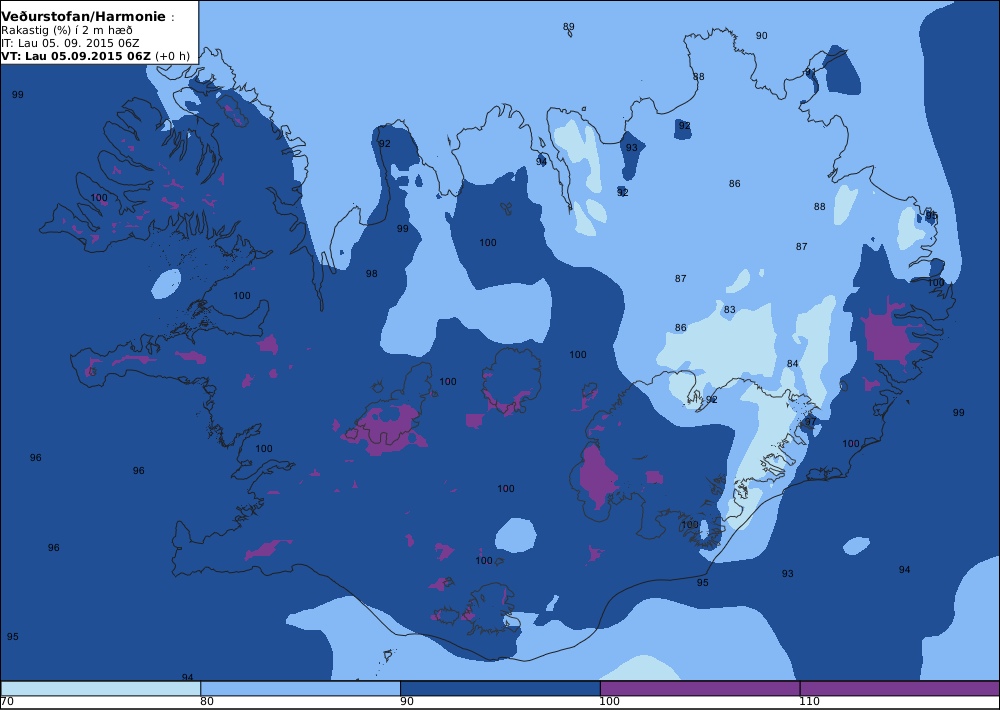Screen dimensions: 1000x710
Task: Click the 'Veðurstofan/Harmonie' title text
Action: pos(83,17)
